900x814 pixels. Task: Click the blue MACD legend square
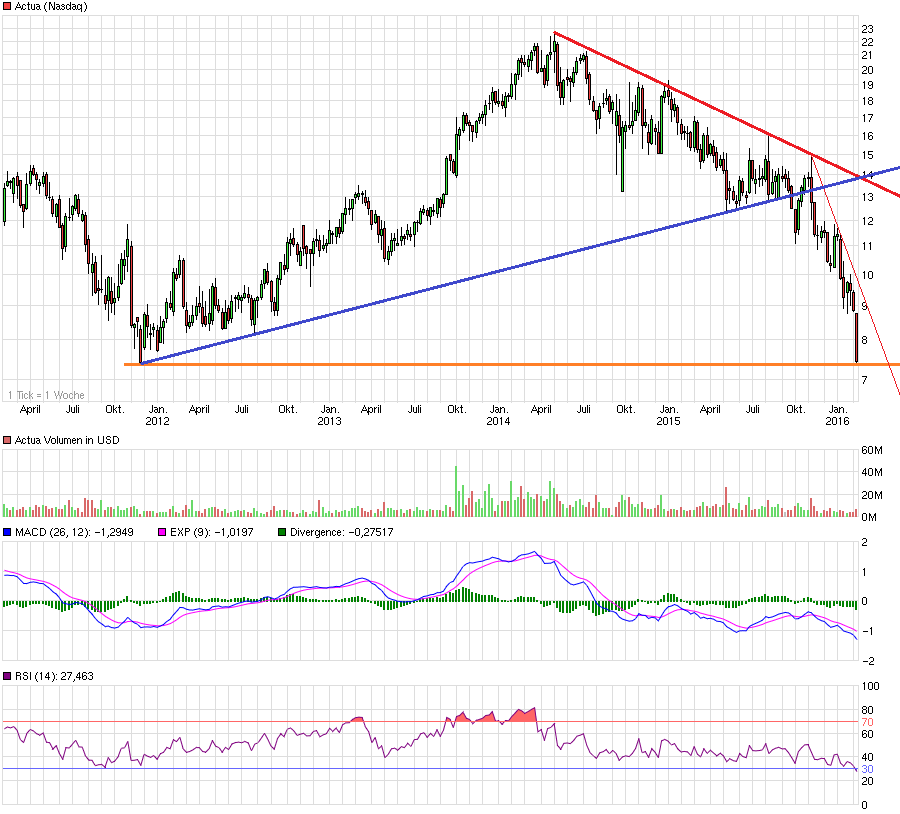(7, 532)
